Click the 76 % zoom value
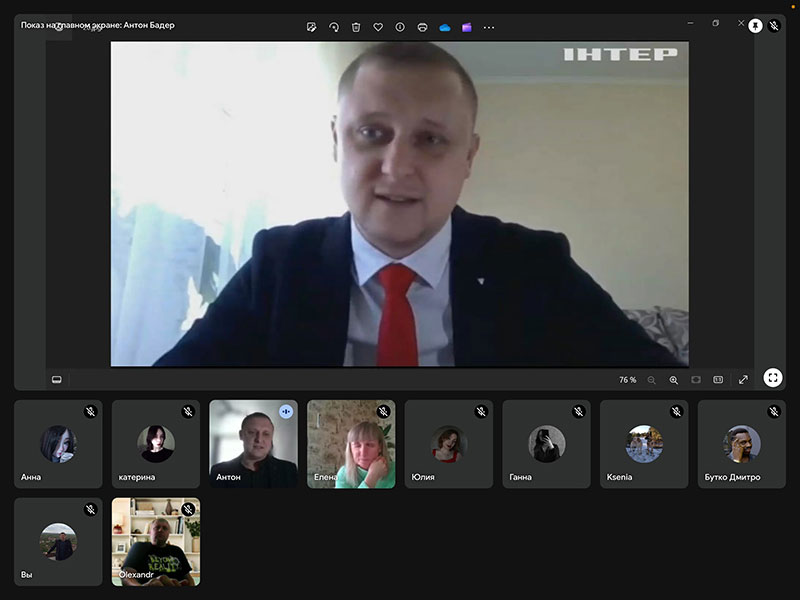Viewport: 800px width, 600px height. (628, 380)
